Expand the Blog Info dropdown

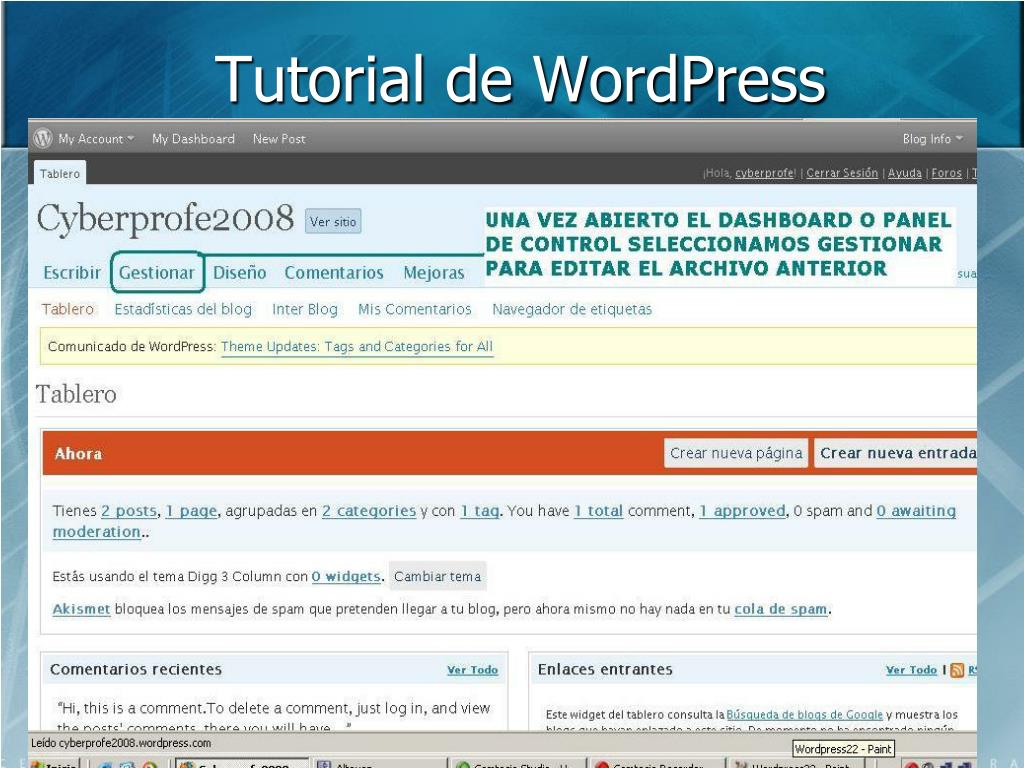click(933, 138)
